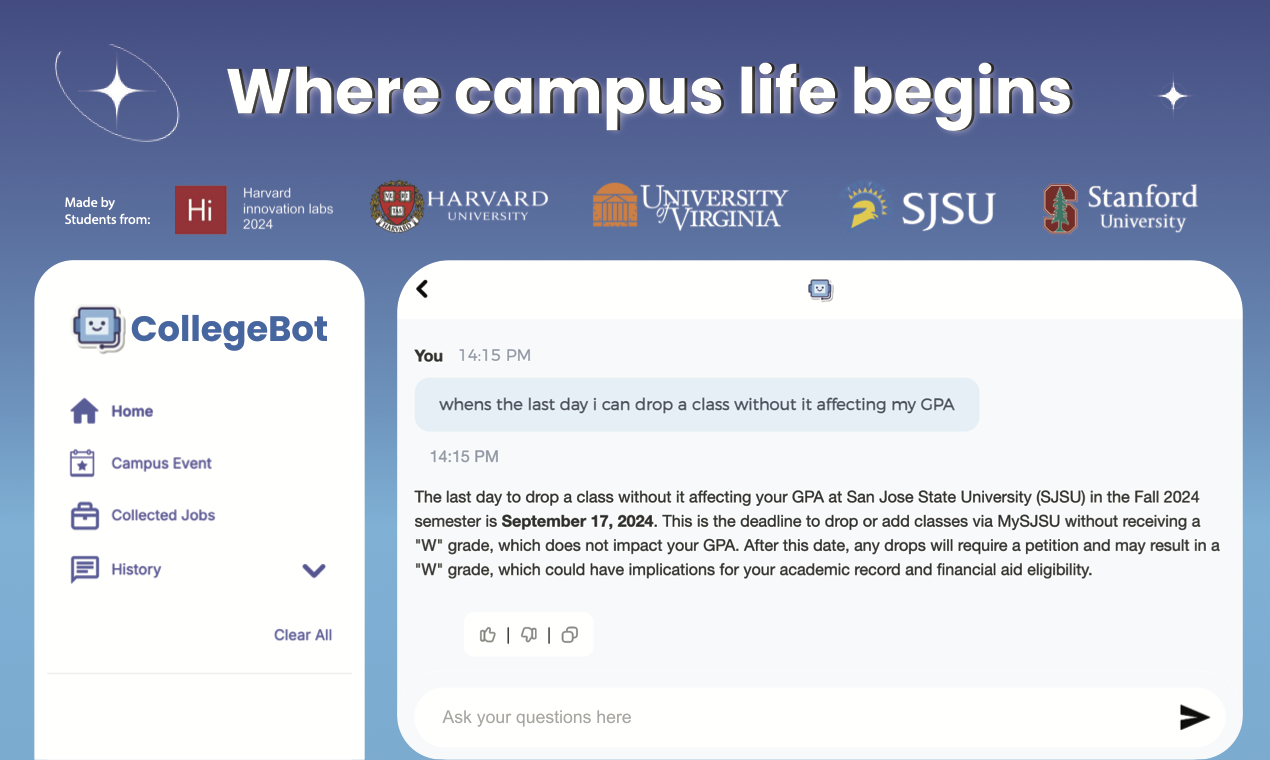Screen dimensions: 1270x760
Task: Send a message using the arrow button
Action: pos(1194,717)
